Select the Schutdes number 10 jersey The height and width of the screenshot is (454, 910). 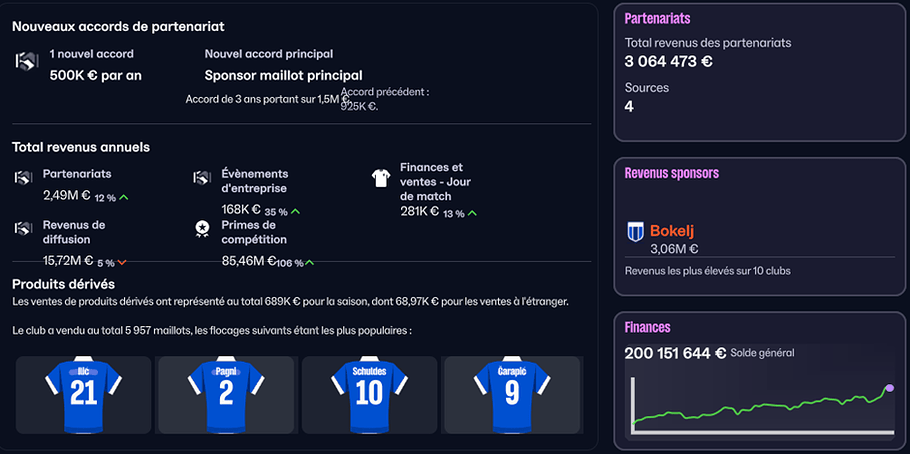pos(369,395)
